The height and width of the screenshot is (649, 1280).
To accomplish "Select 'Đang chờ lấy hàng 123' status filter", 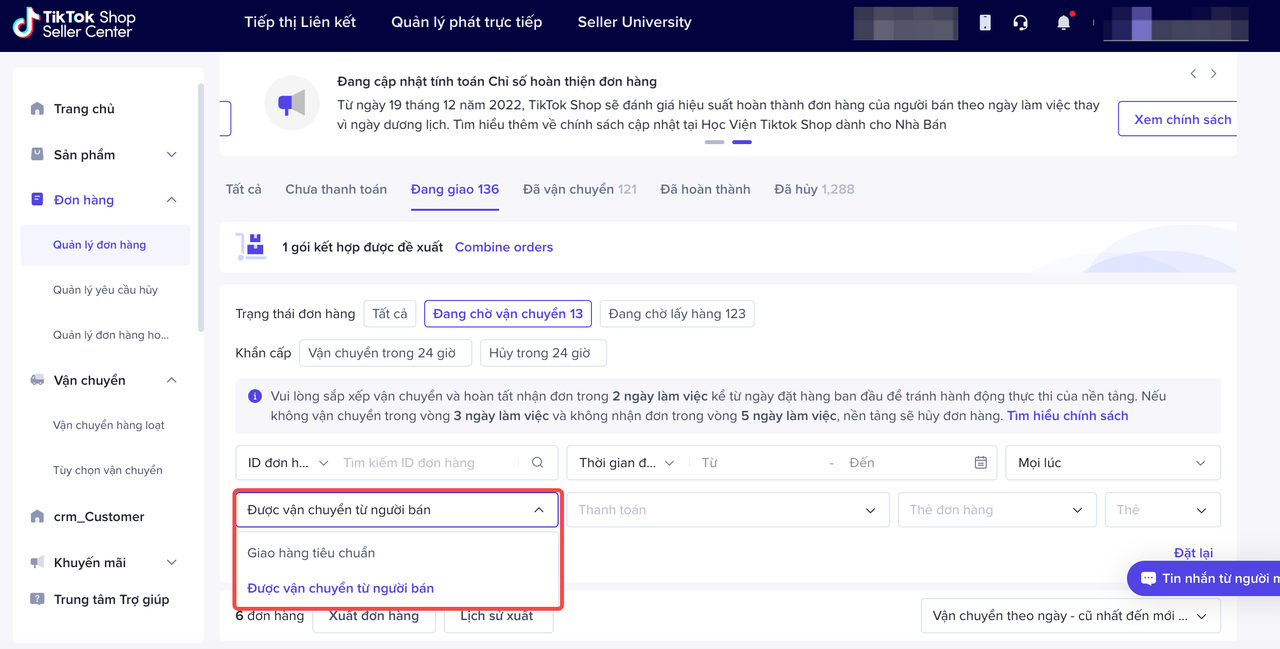I will tap(677, 314).
